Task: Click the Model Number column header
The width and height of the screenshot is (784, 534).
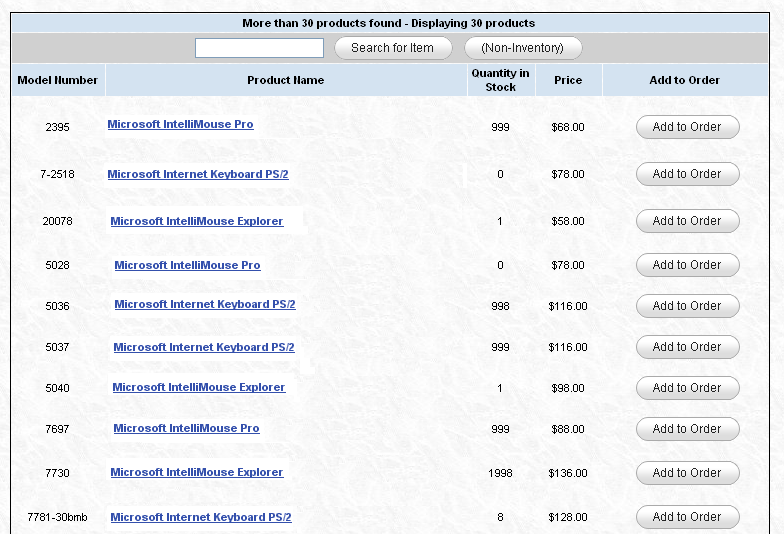Action: coord(58,80)
